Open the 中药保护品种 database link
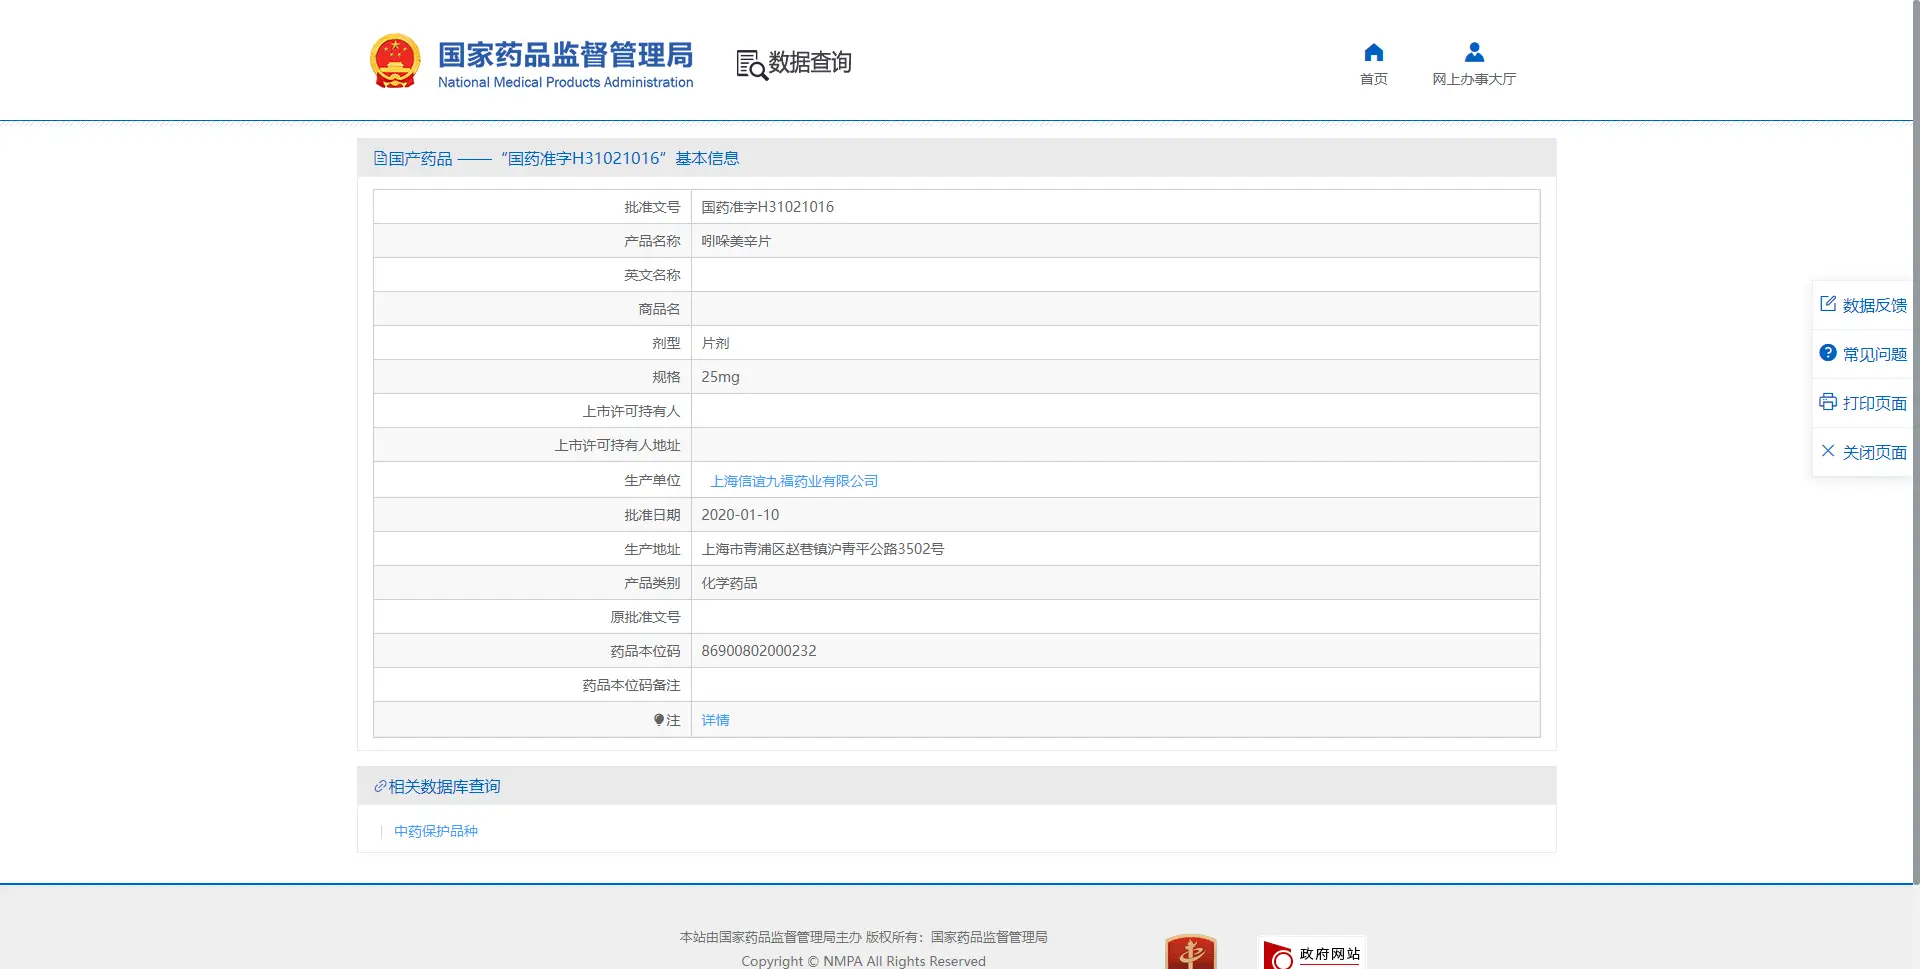 click(435, 830)
